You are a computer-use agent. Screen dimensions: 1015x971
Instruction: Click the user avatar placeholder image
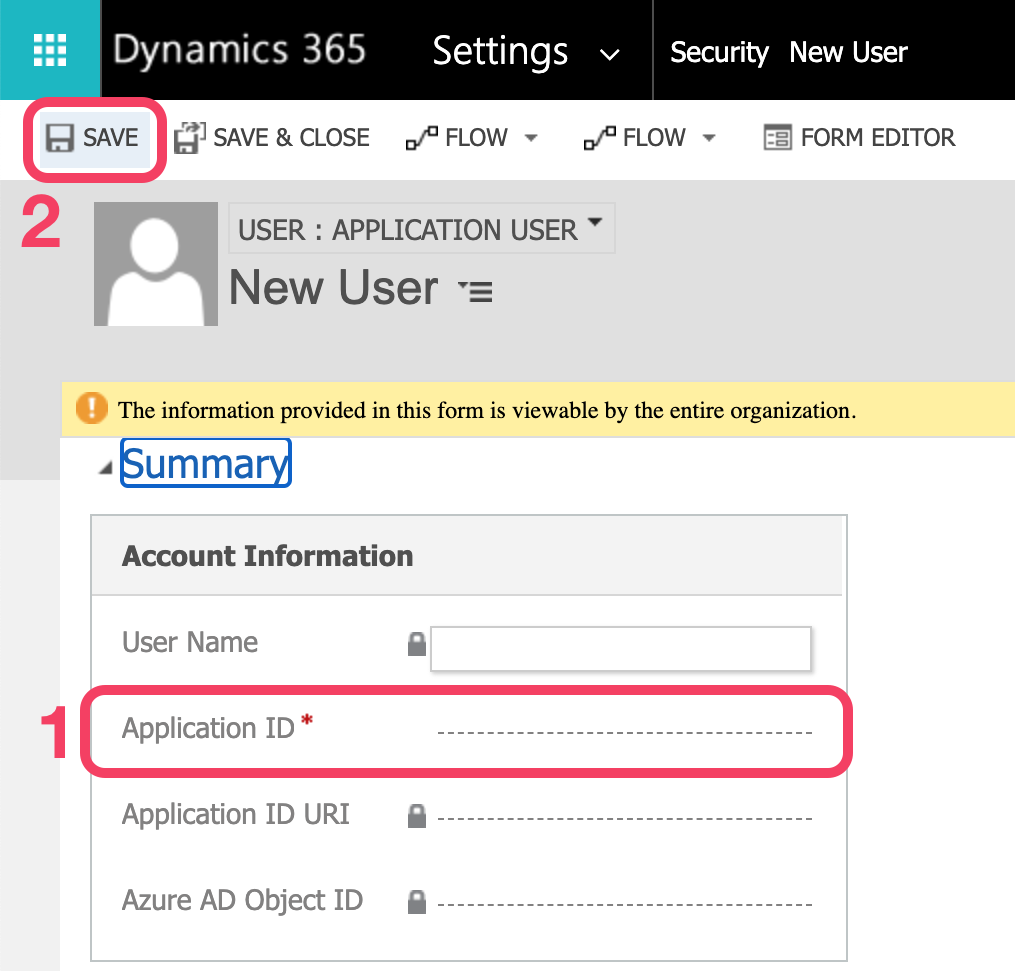coord(156,263)
